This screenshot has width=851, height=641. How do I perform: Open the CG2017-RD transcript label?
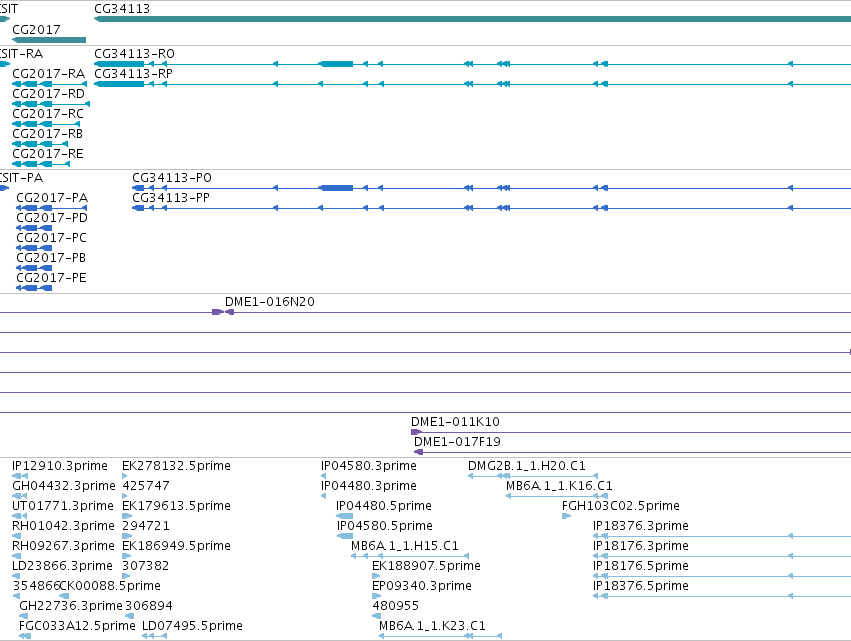click(x=48, y=94)
